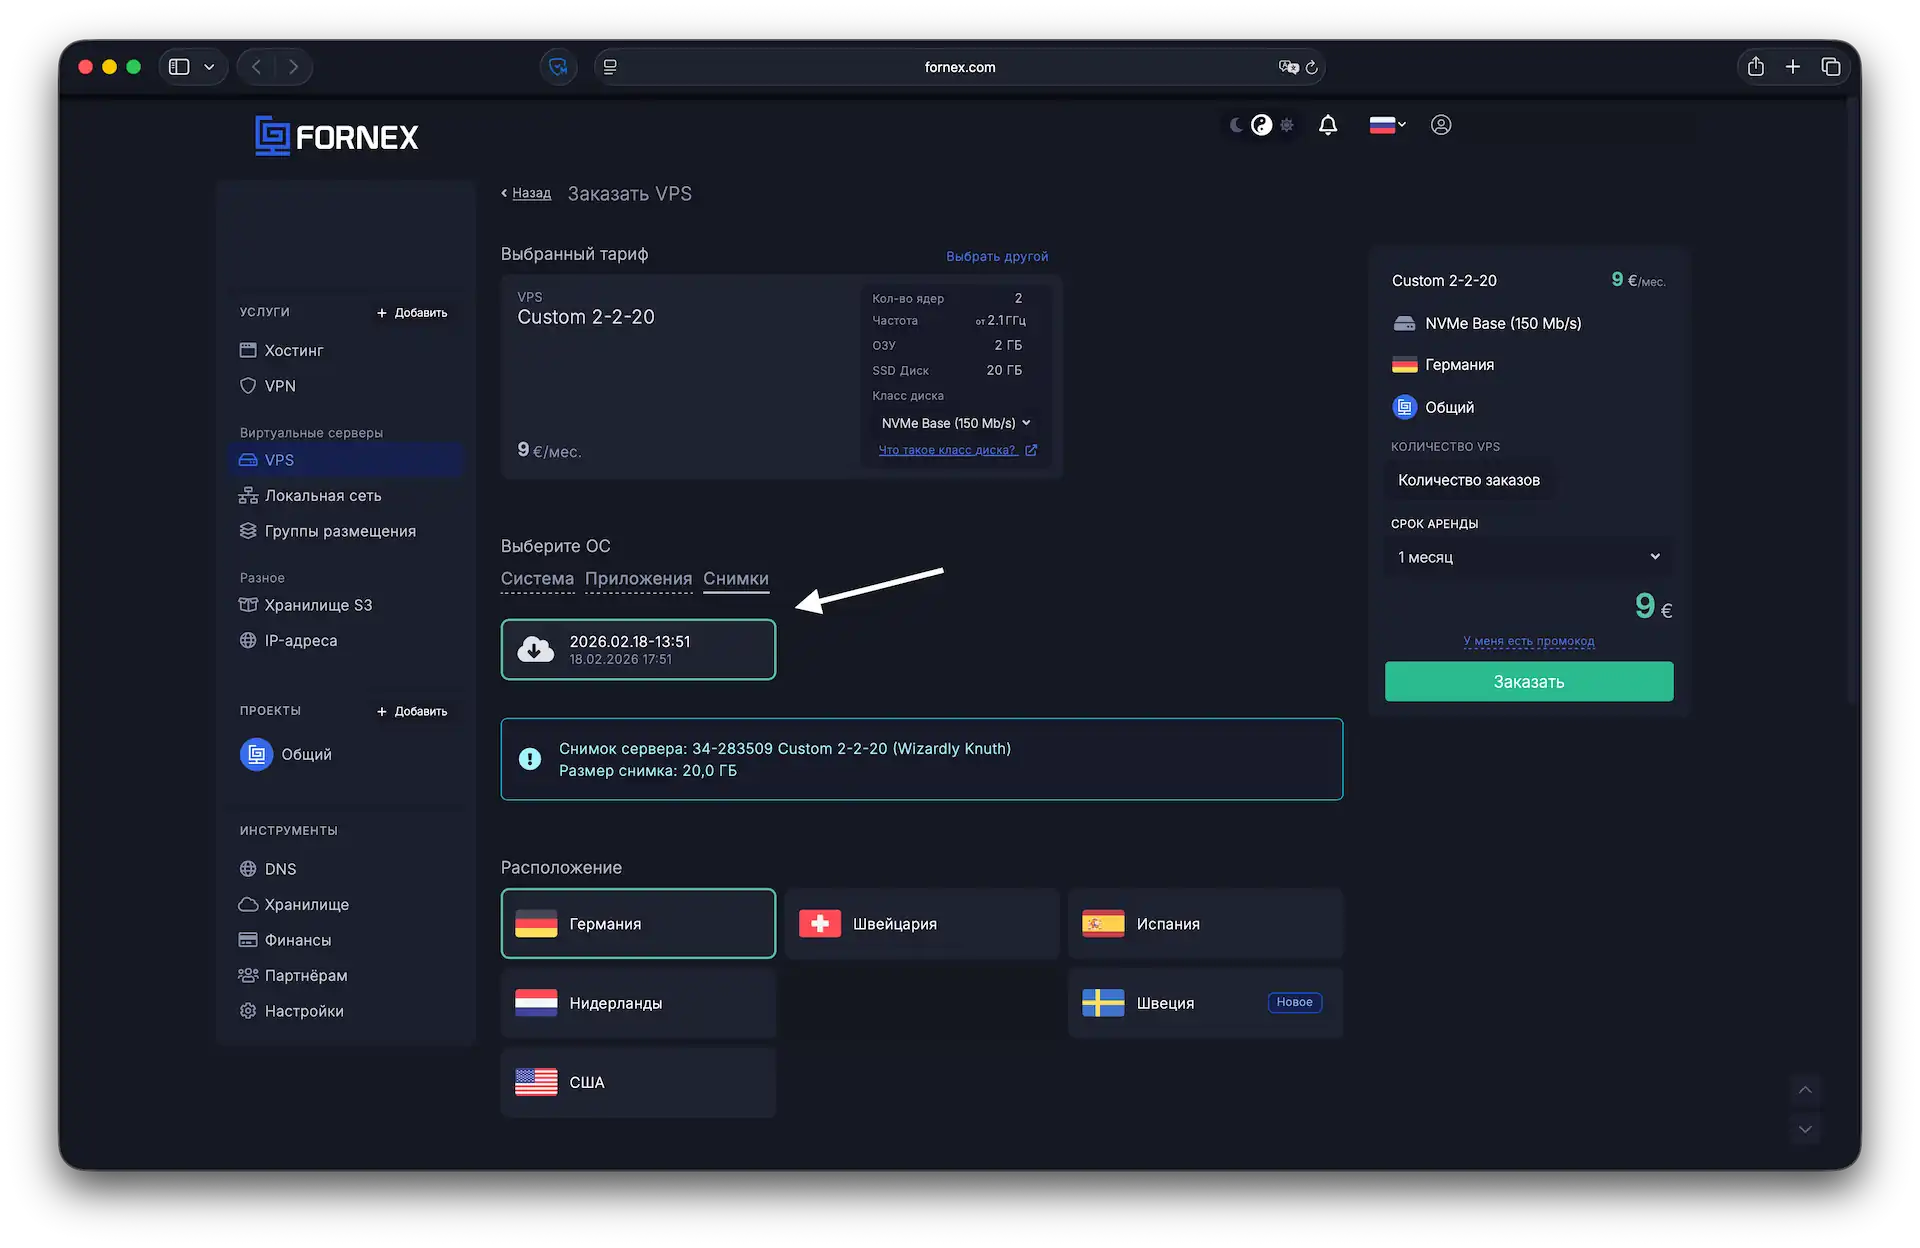Open the language flag dropdown
Viewport: 1920px width, 1248px height.
(x=1387, y=125)
